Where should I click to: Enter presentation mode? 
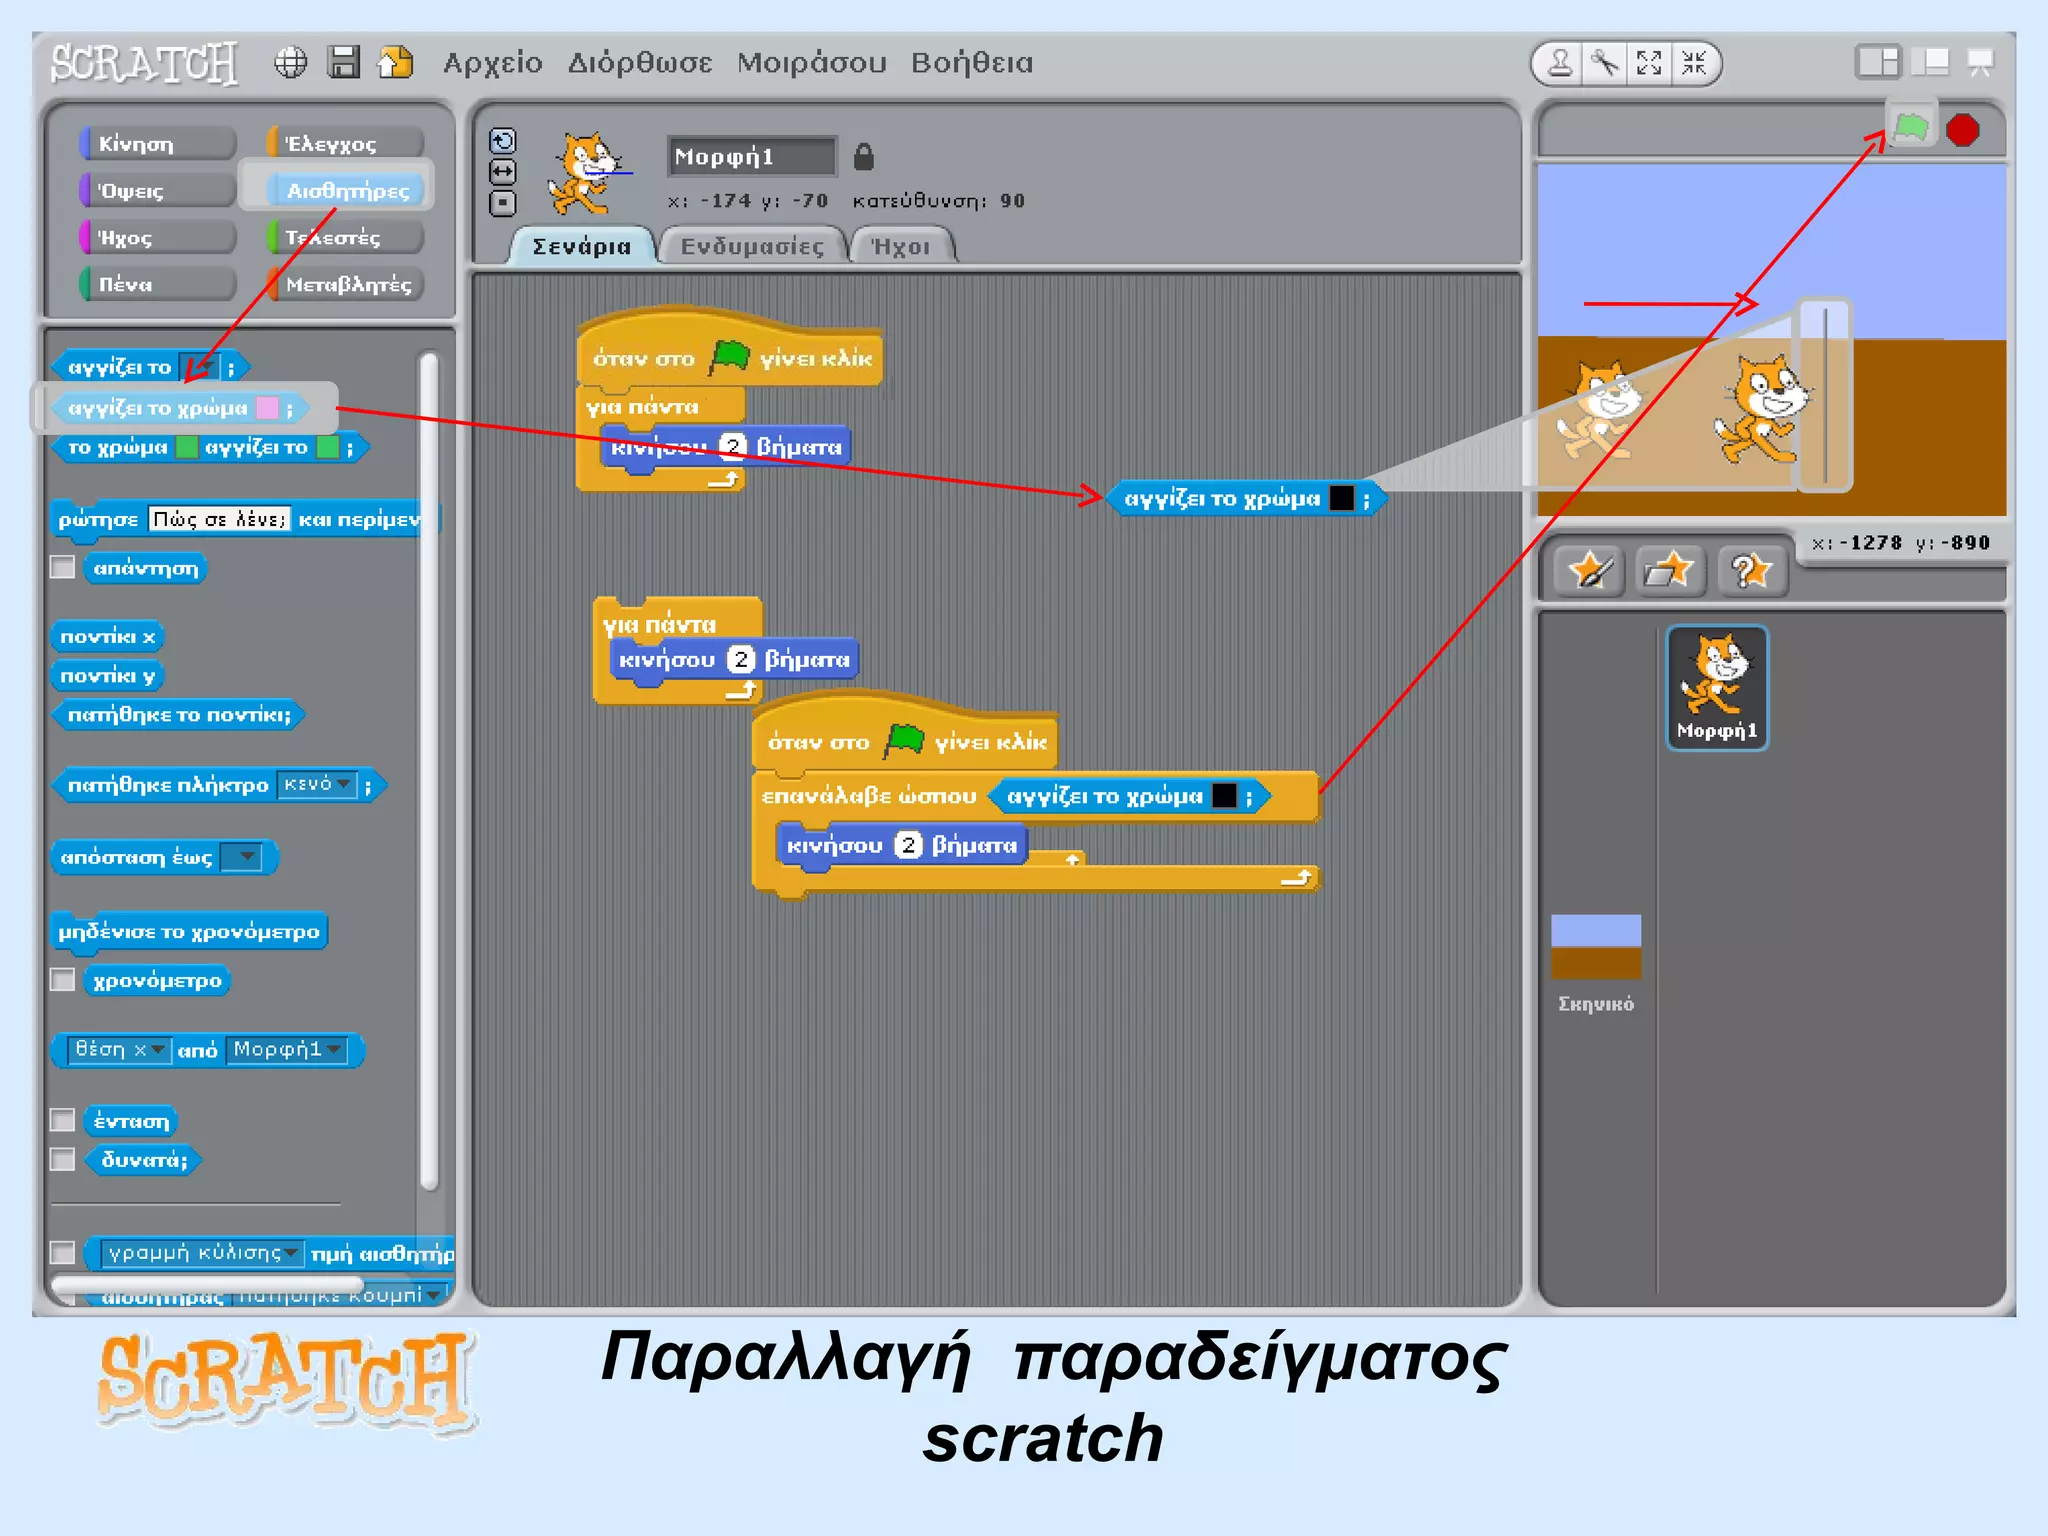1980,63
